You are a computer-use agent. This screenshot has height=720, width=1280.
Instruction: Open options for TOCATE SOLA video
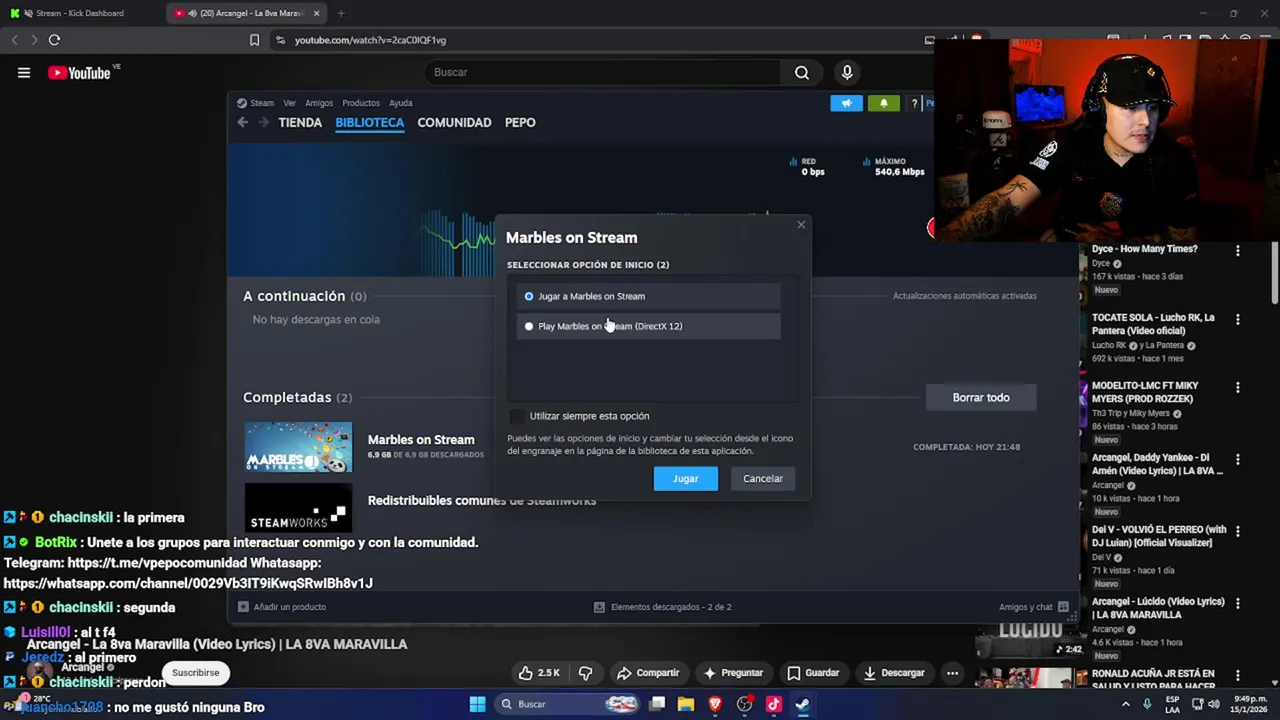(x=1238, y=320)
